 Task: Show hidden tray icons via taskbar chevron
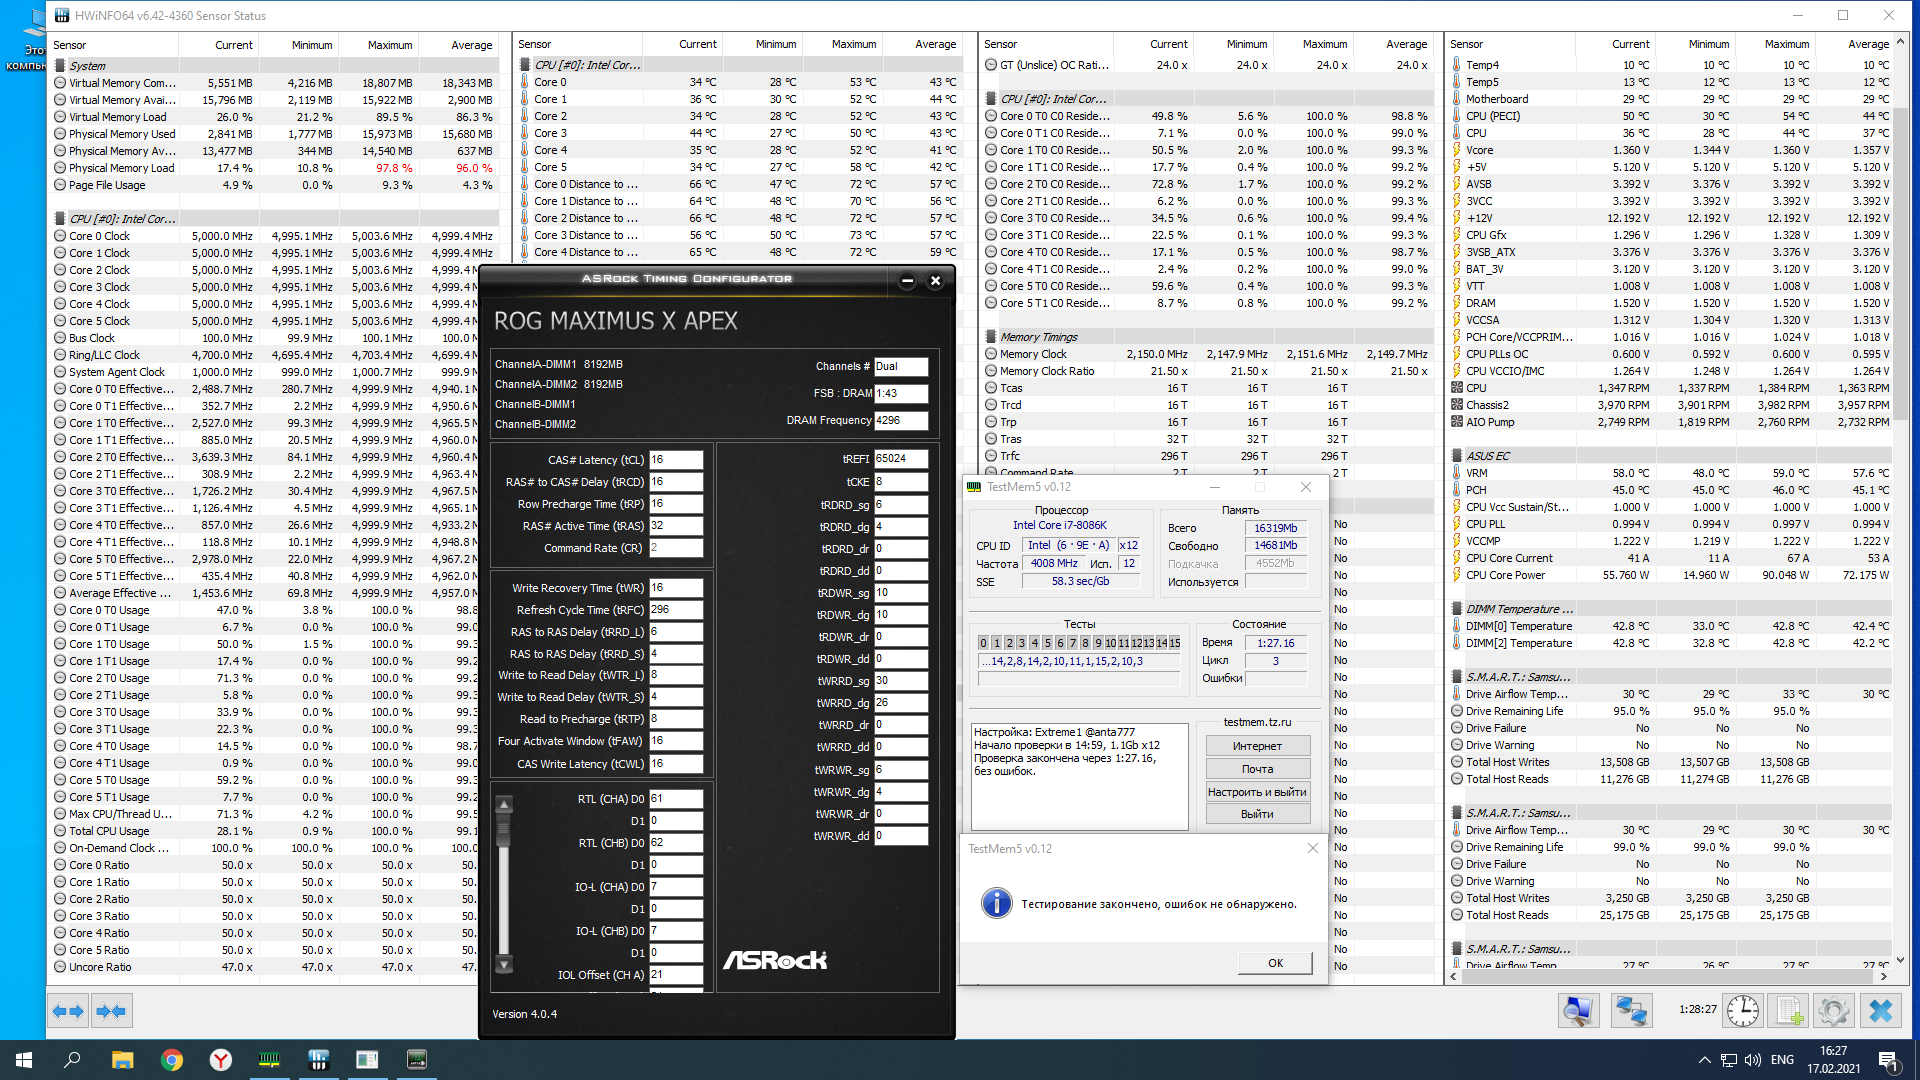point(1704,1060)
